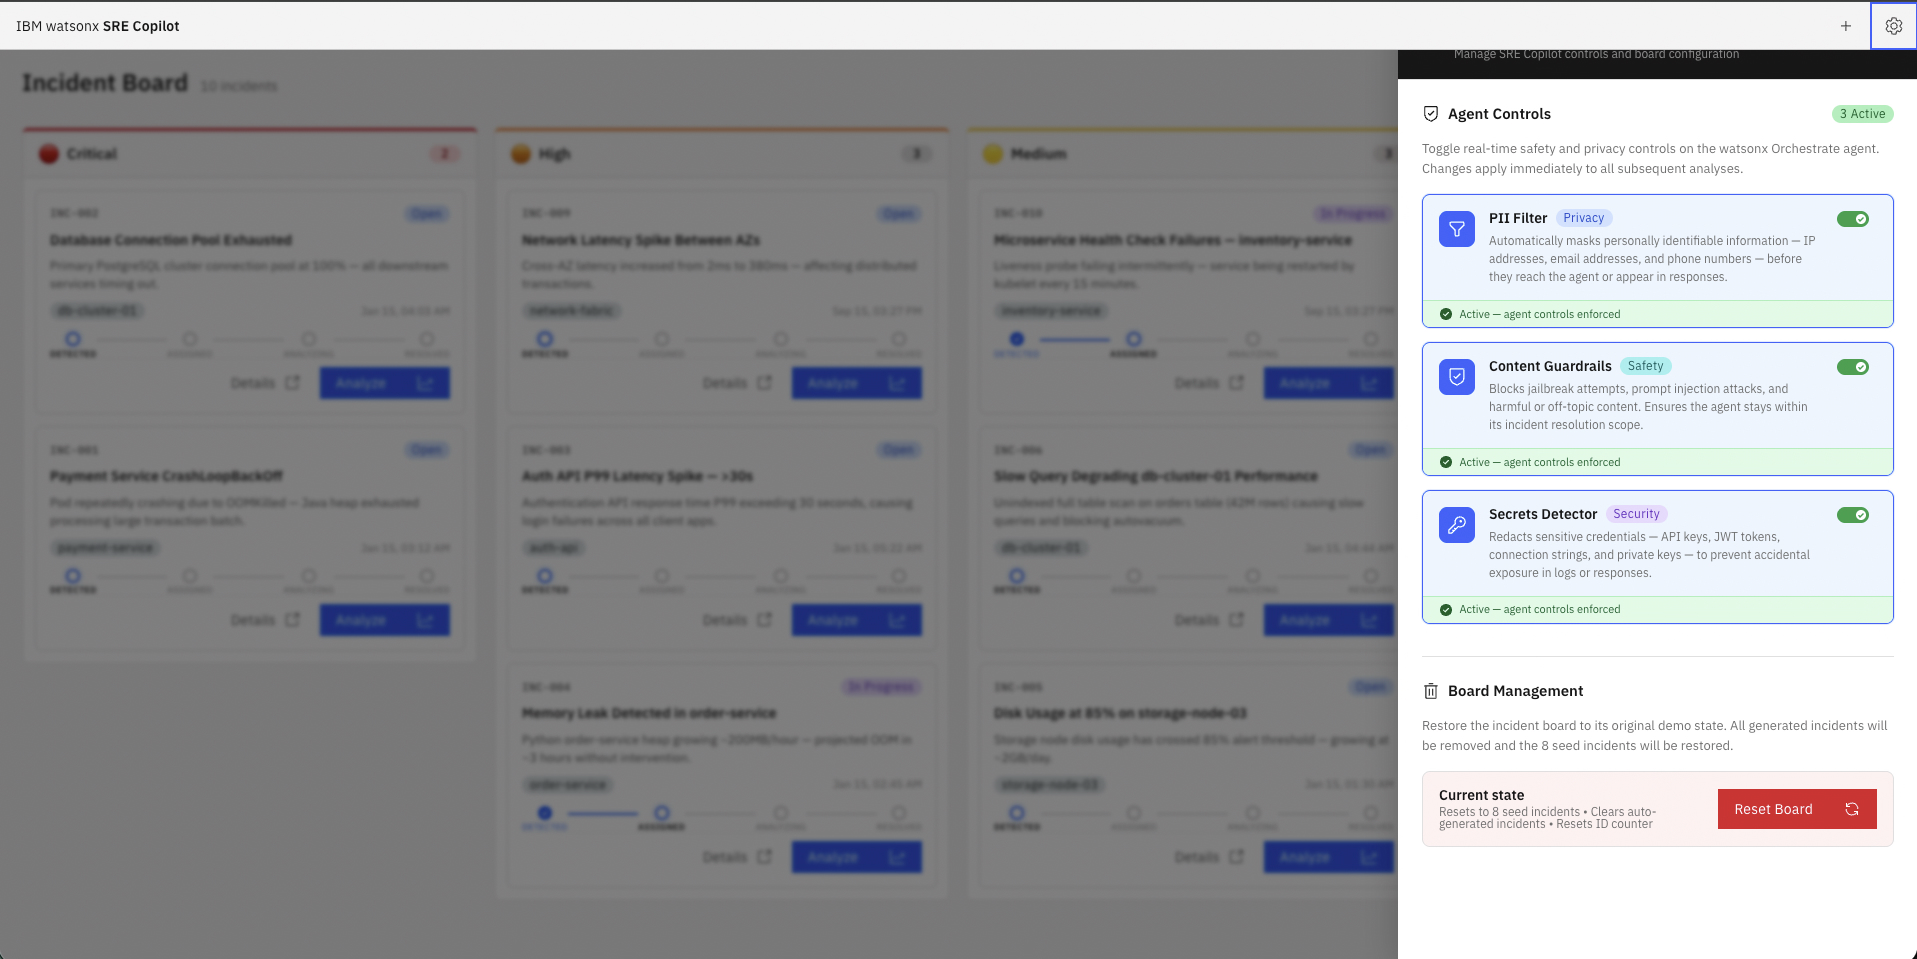1917x959 pixels.
Task: Click the Medium column yellow dot icon
Action: coord(993,154)
